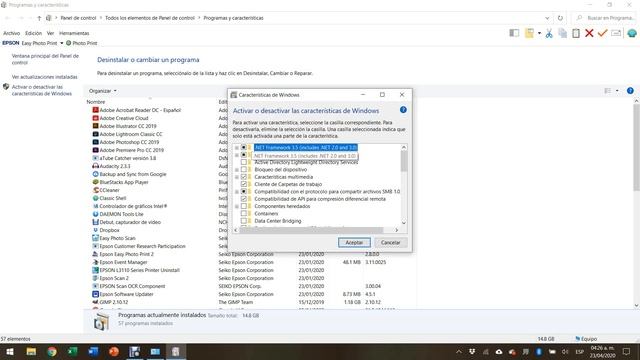Open Ver actualizaciones instaladas link
This screenshot has height=360, width=640.
[44, 77]
